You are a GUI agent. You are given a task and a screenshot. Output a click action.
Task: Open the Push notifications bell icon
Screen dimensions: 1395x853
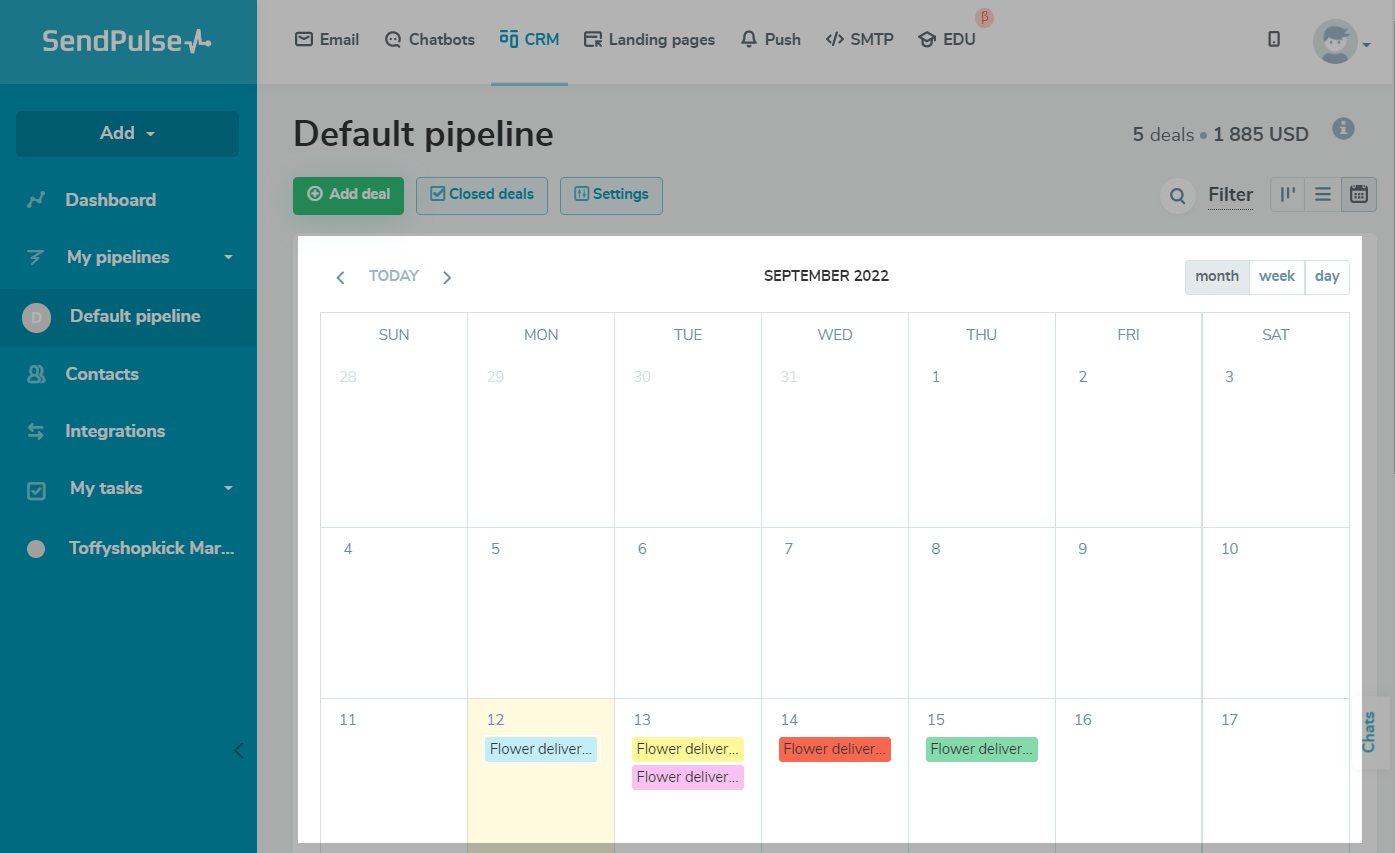748,38
